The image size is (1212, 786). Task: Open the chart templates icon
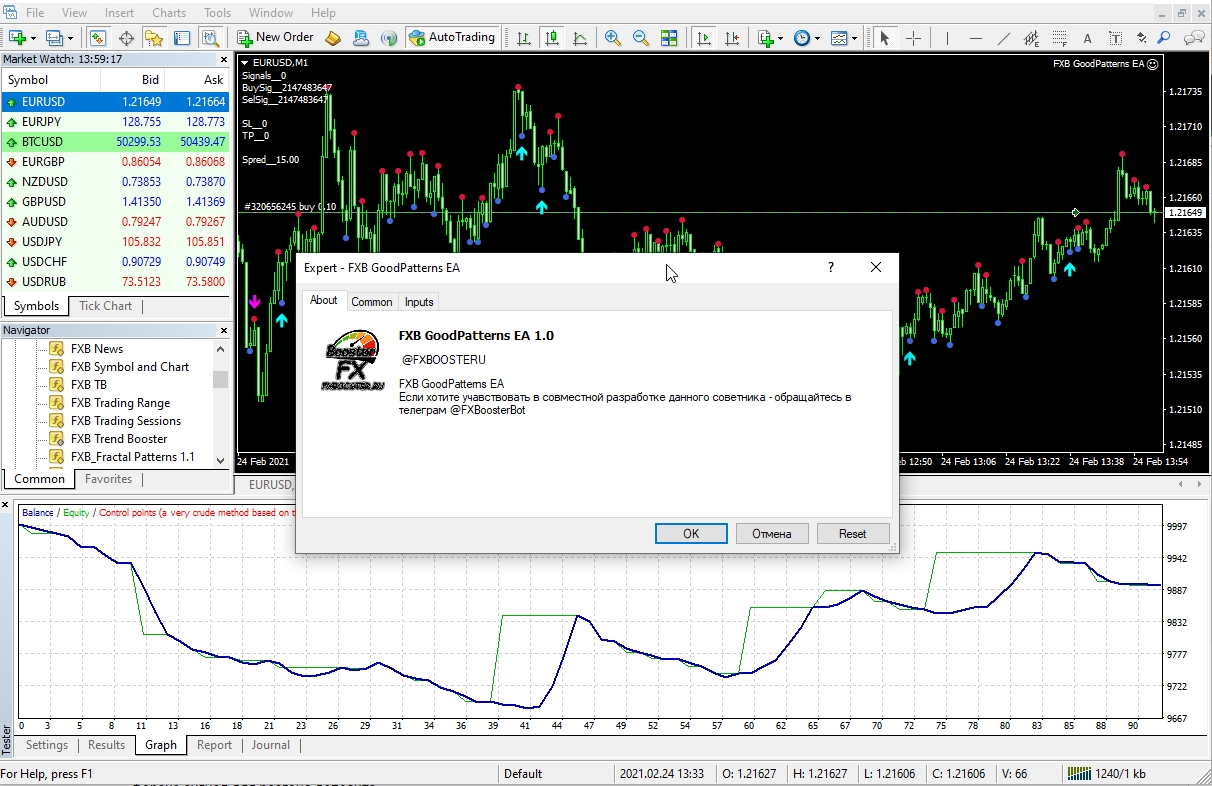tap(838, 38)
